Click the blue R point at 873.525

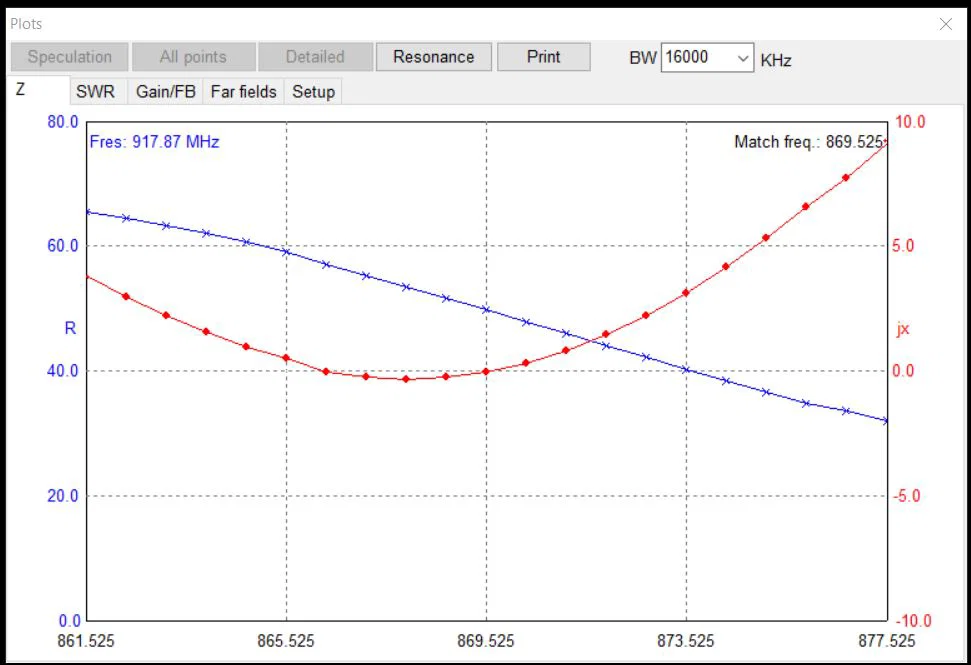(686, 370)
